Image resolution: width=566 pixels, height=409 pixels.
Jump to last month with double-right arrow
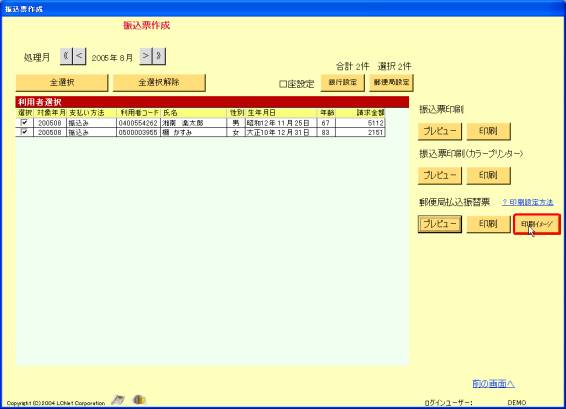pos(159,56)
